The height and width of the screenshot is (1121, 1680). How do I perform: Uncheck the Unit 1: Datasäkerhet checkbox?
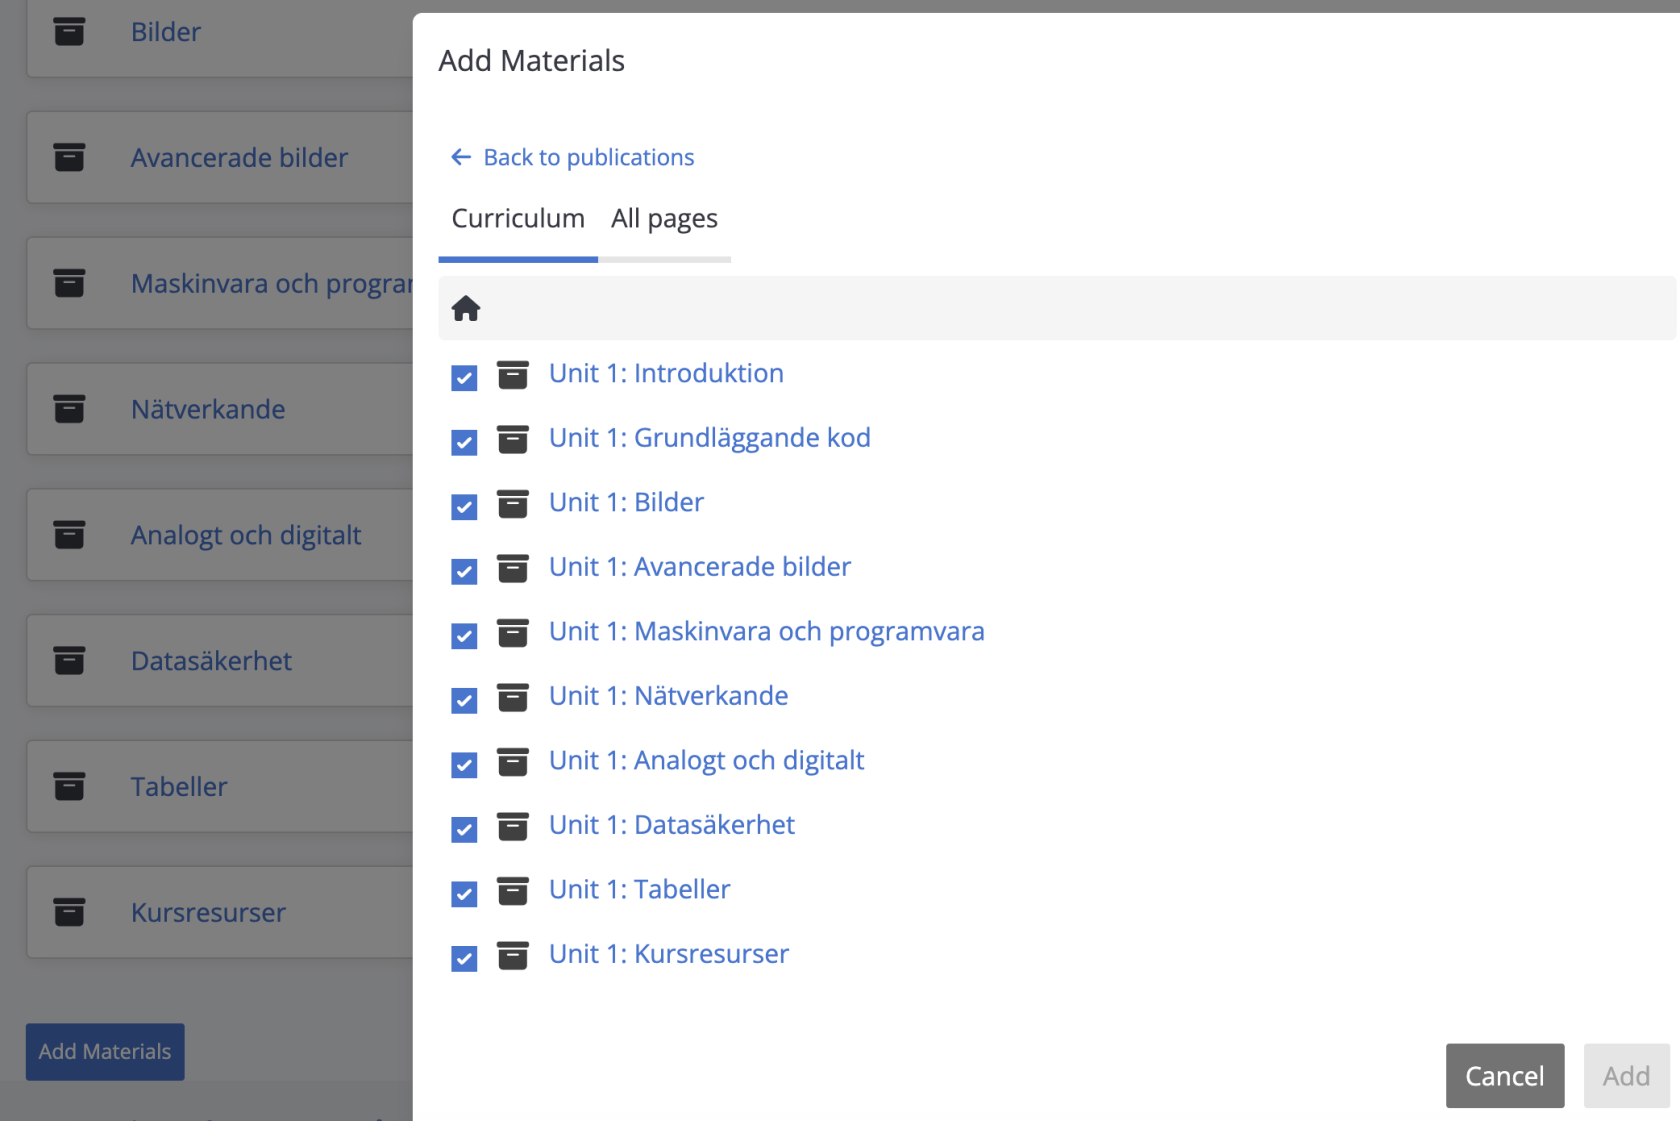464,829
